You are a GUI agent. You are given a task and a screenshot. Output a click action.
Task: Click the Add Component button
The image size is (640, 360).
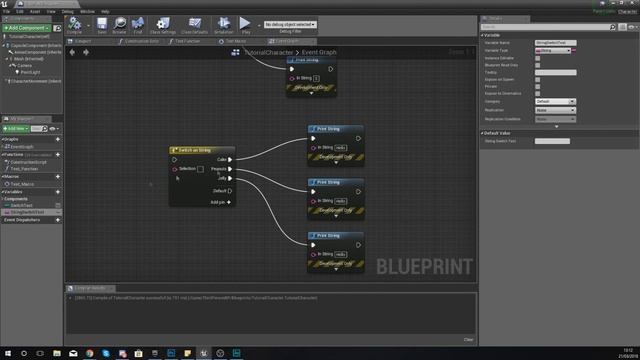(x=27, y=28)
